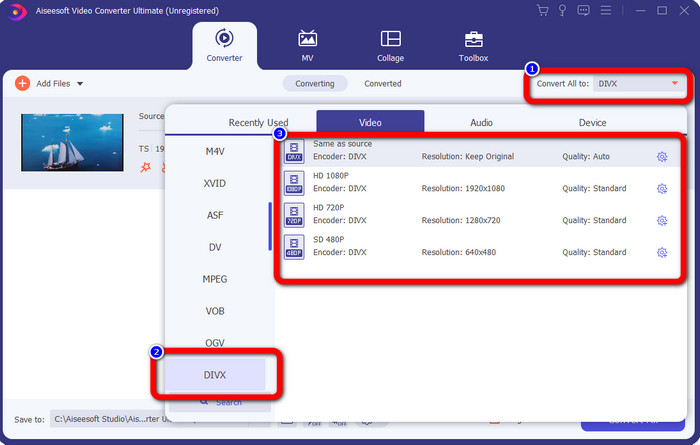700x445 pixels.
Task: Open settings gear for Same as source
Action: click(x=662, y=157)
